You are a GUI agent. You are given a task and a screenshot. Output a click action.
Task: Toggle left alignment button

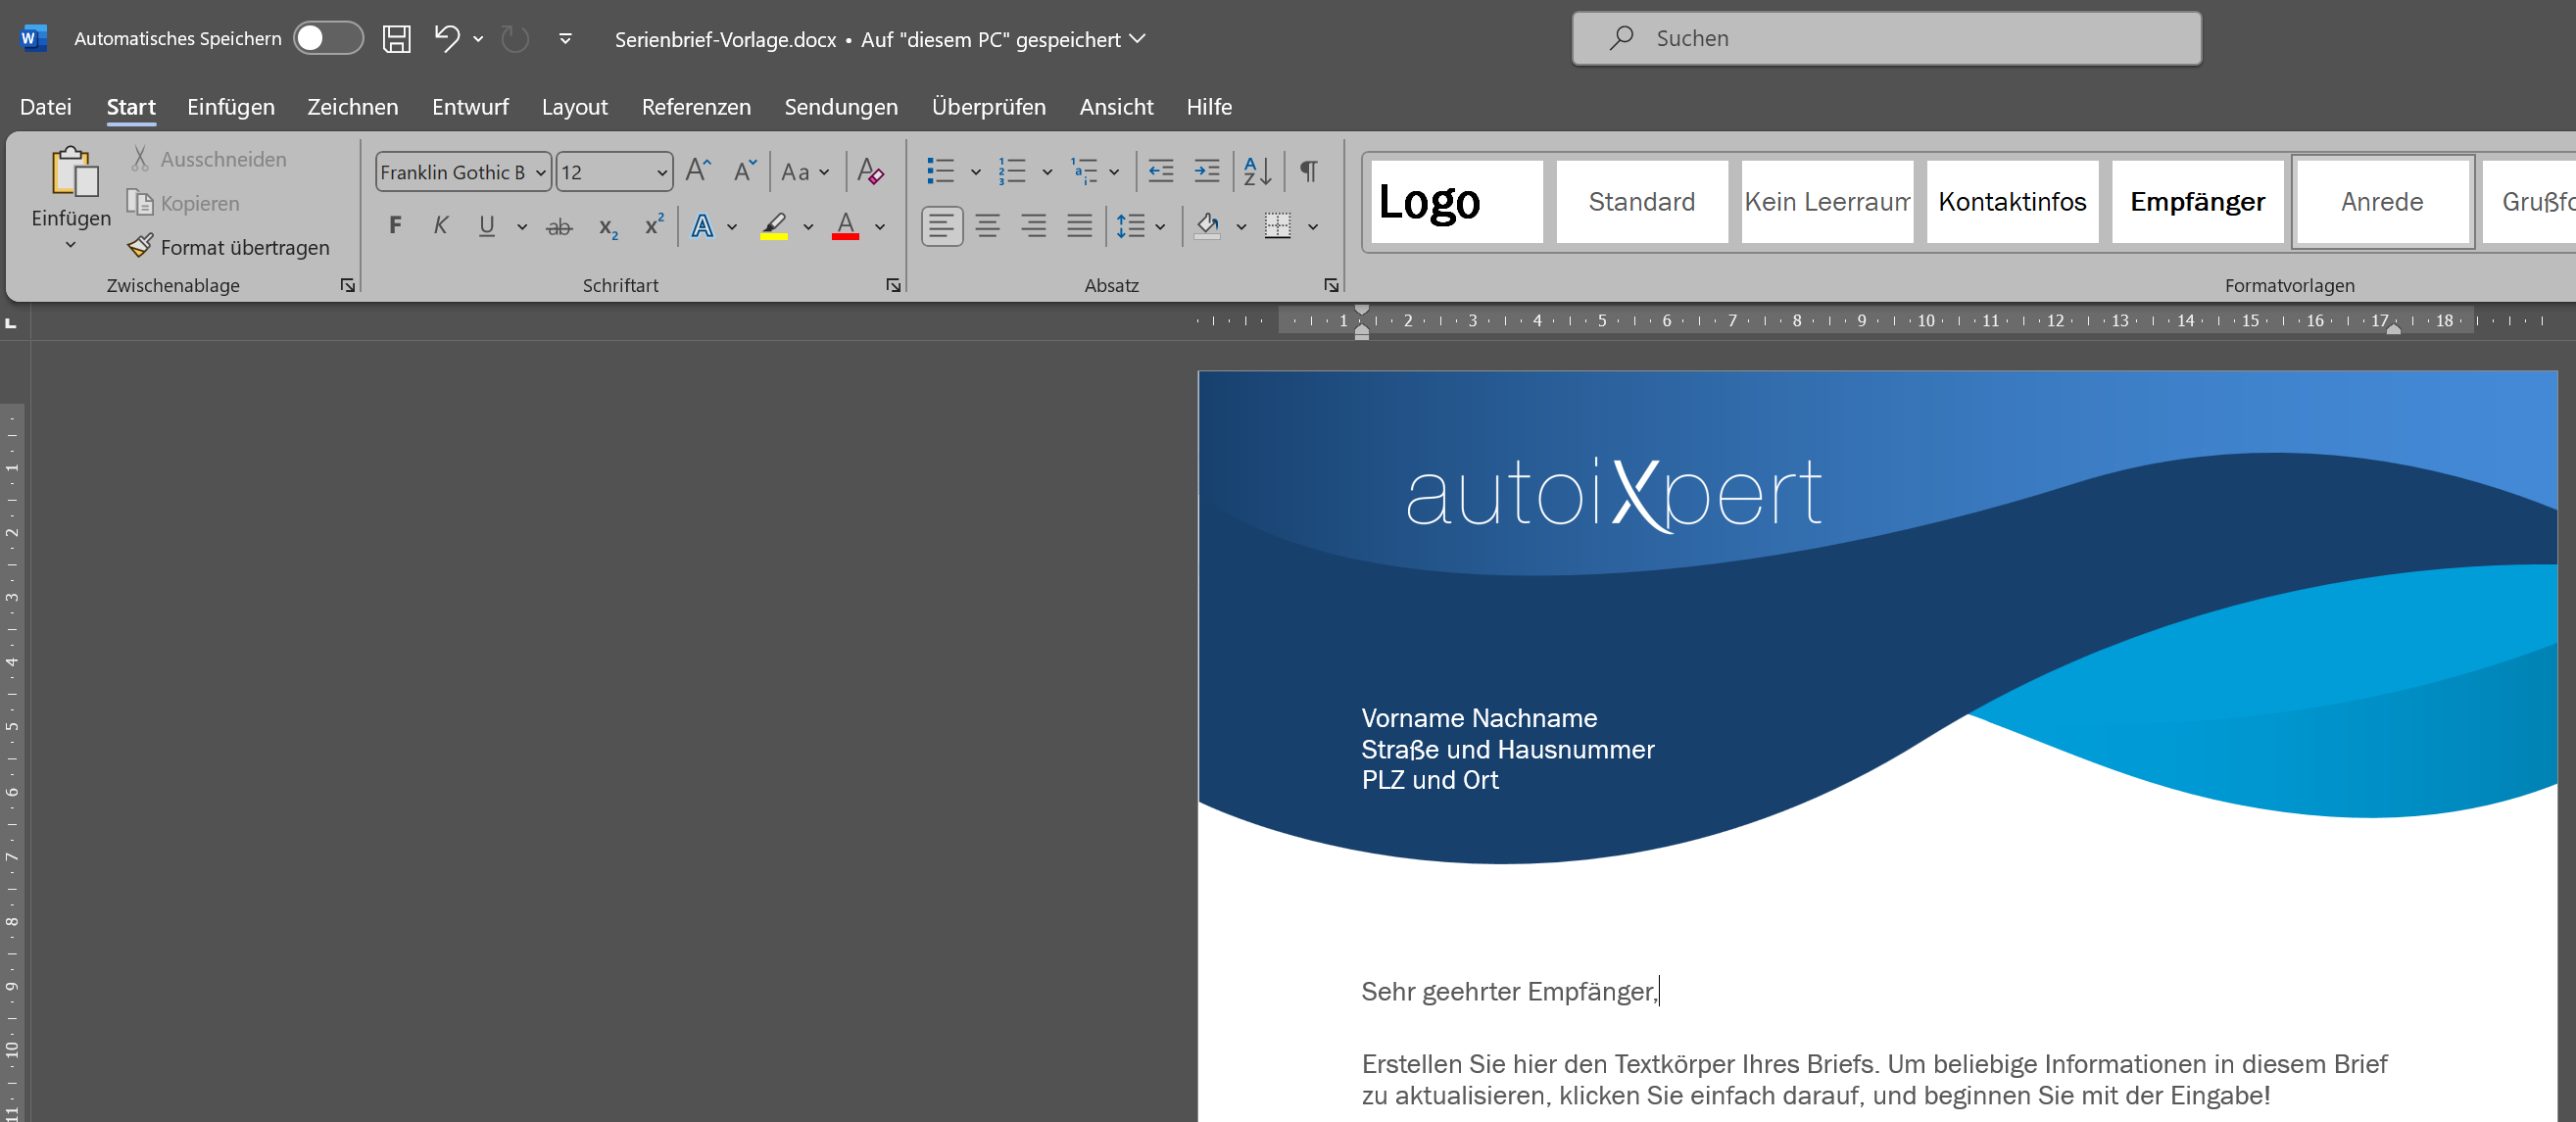pyautogui.click(x=941, y=226)
